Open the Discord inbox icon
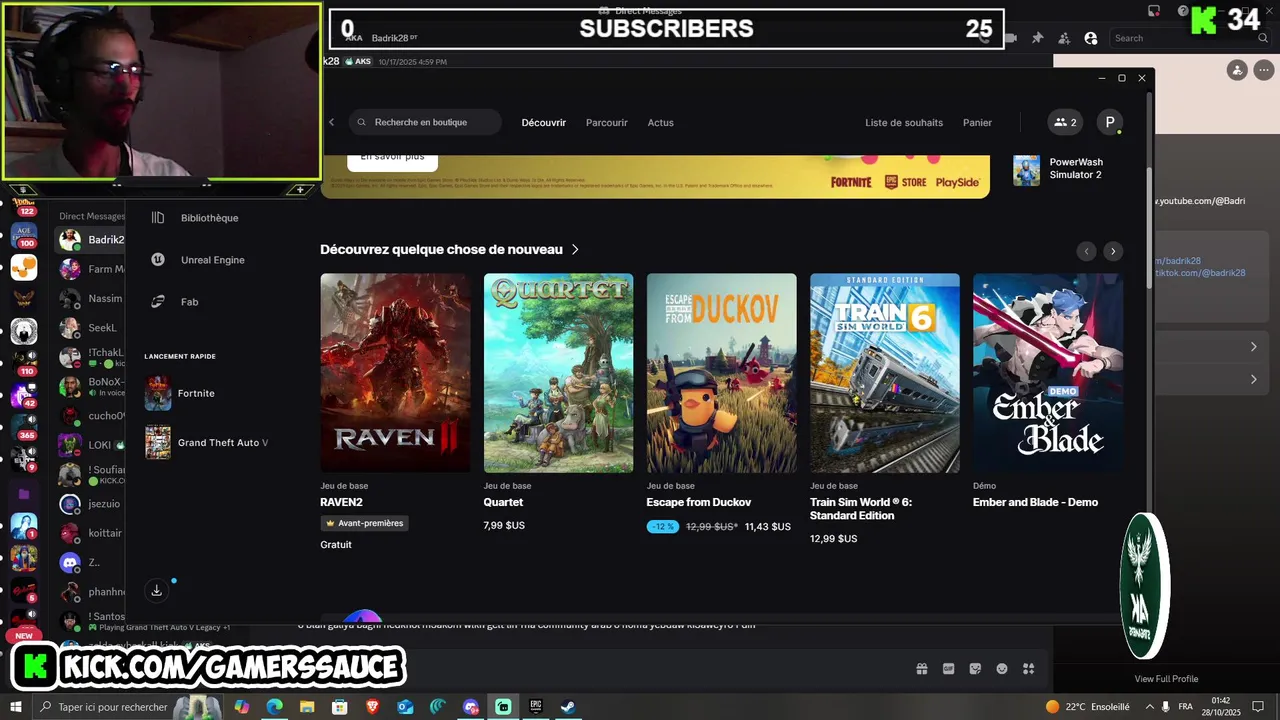Image resolution: width=1280 pixels, height=720 pixels. point(1154,11)
